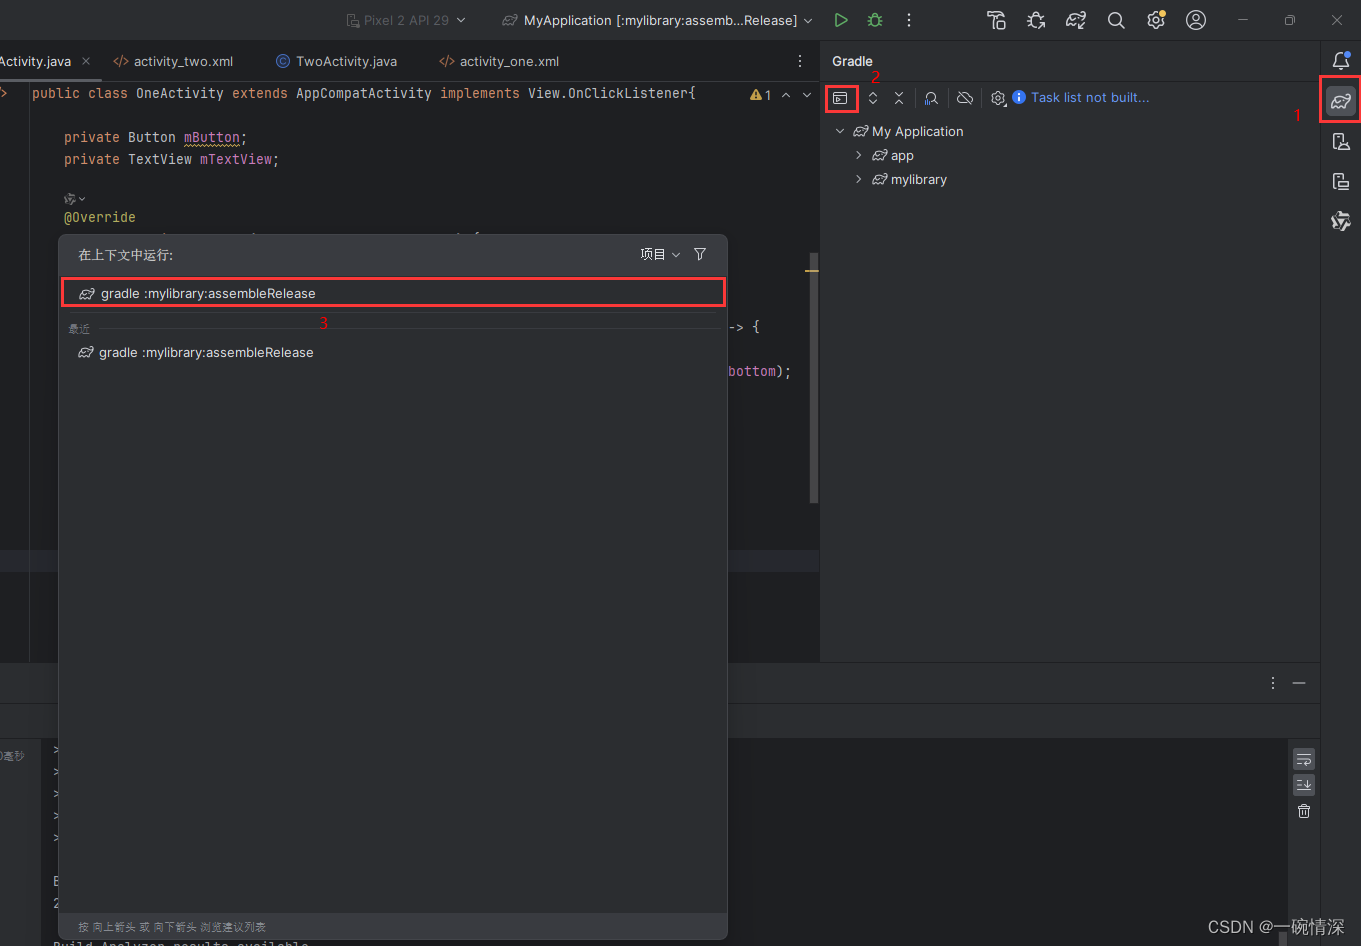The image size is (1361, 946).
Task: Switch to the TwoActivity.java editor tab
Action: pos(336,61)
